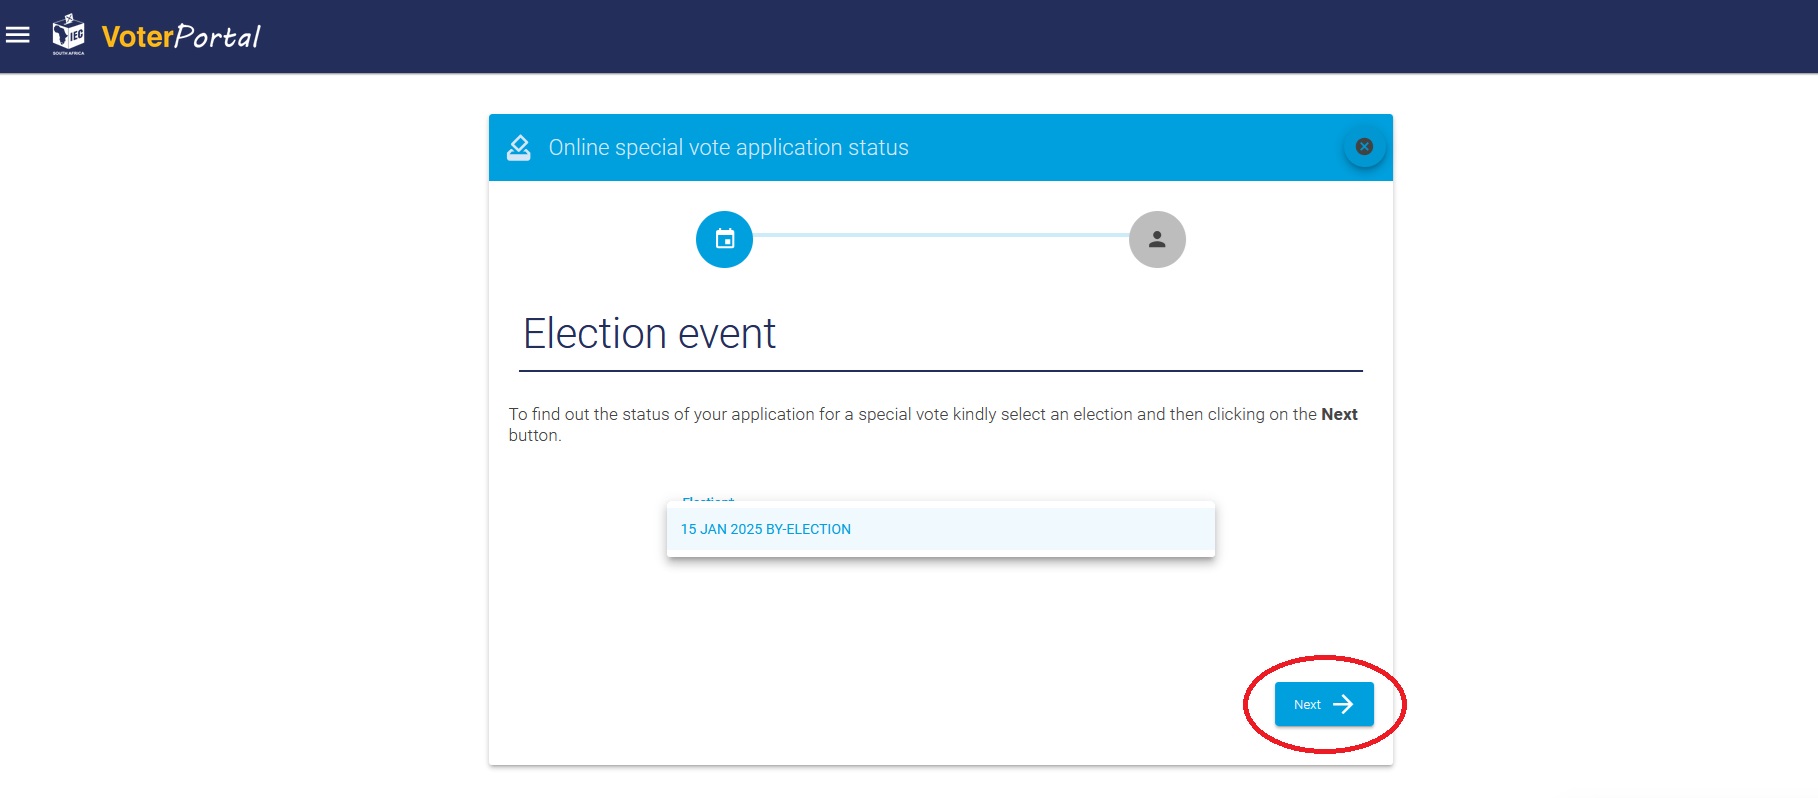Click the VoterPortal title text
Viewport: 1818px width, 798px height.
point(181,37)
